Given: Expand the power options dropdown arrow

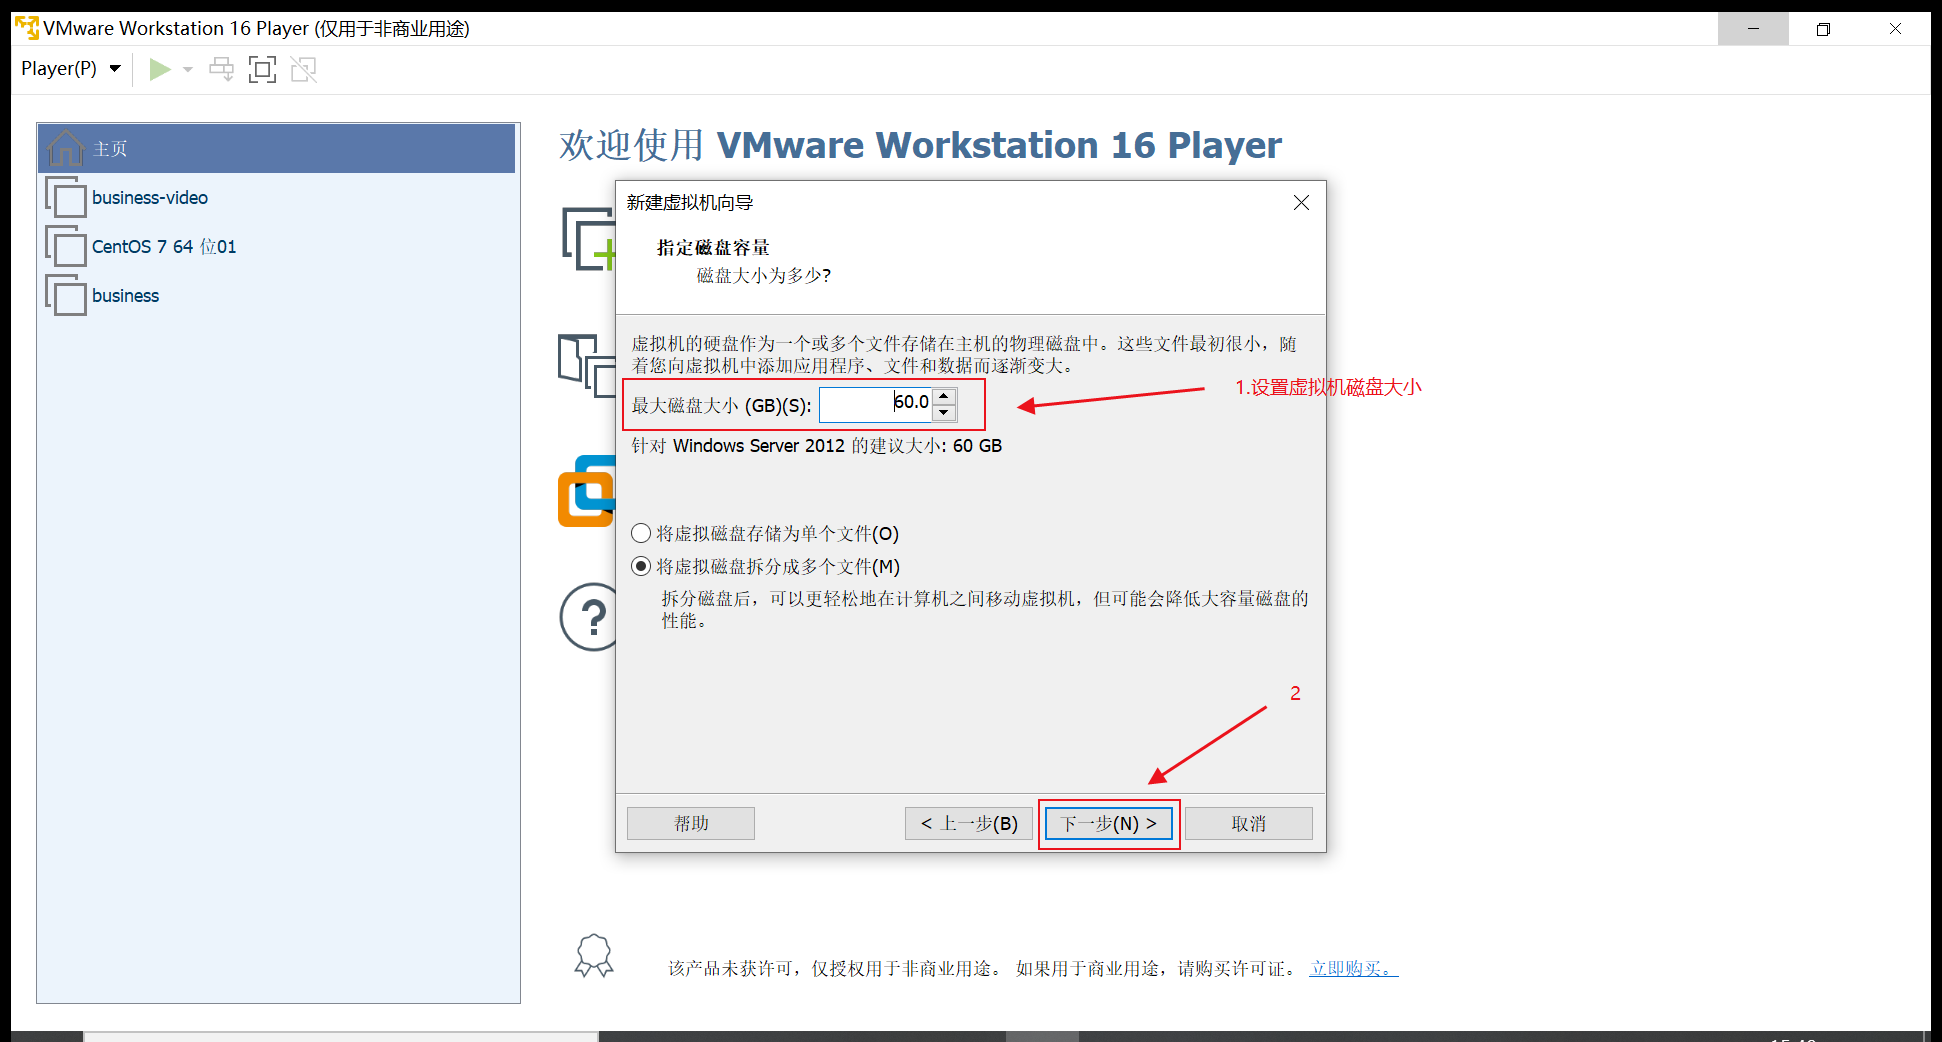Looking at the screenshot, I should click(x=188, y=69).
